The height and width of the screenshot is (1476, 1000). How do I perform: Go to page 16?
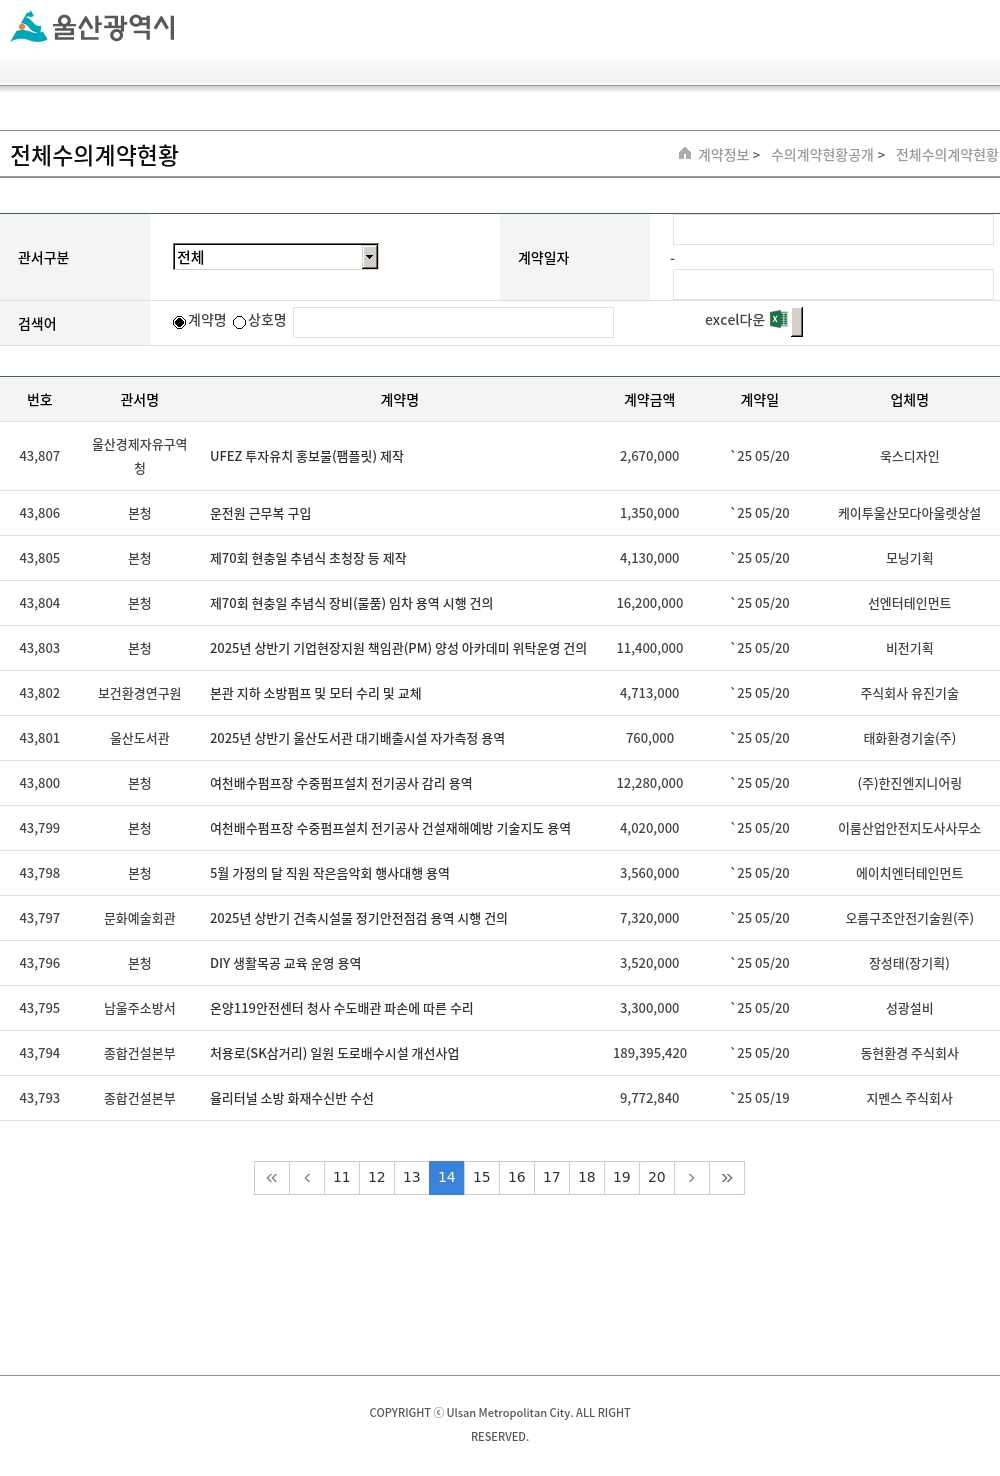[517, 1178]
